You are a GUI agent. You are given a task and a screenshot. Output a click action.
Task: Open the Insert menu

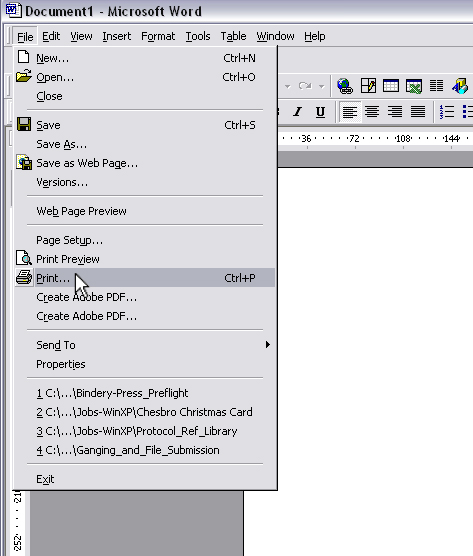(117, 36)
